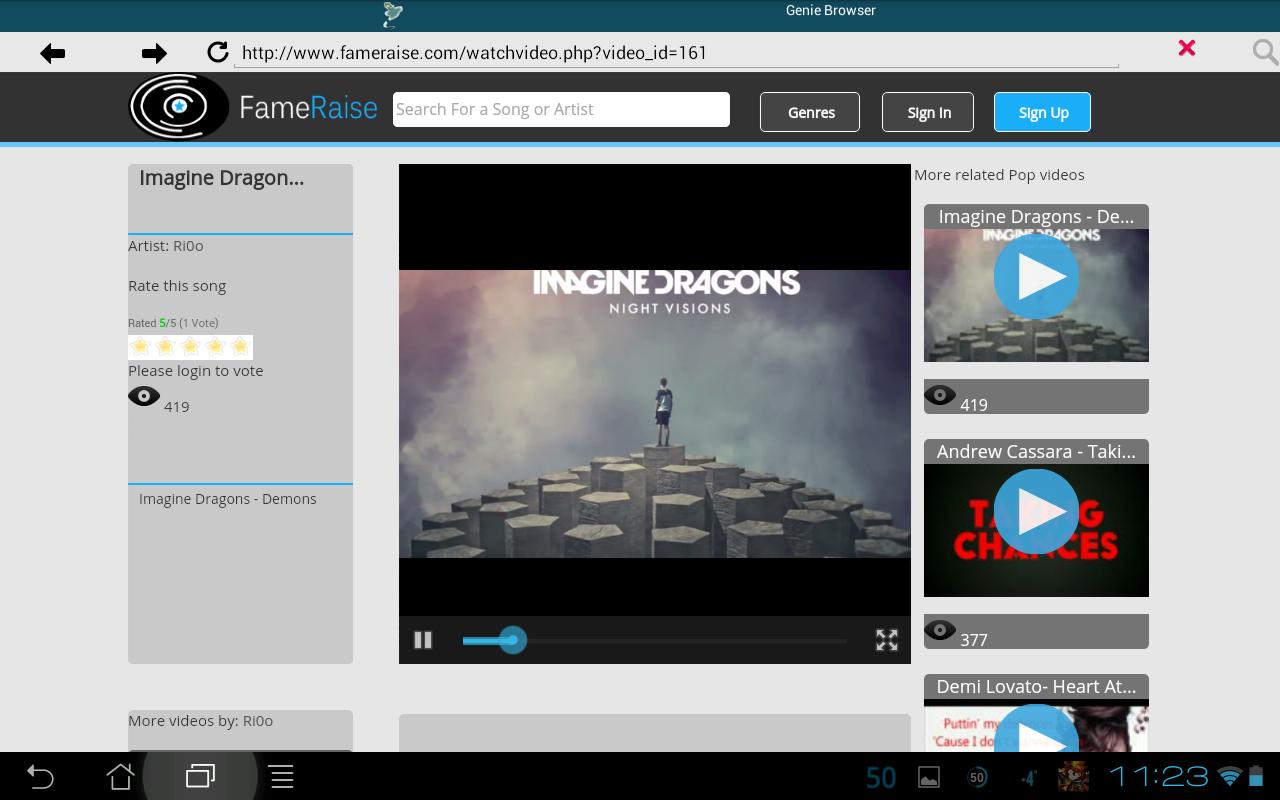This screenshot has width=1280, height=800.
Task: Click the Imagine Dragons - Demons description text
Action: pyautogui.click(x=228, y=499)
